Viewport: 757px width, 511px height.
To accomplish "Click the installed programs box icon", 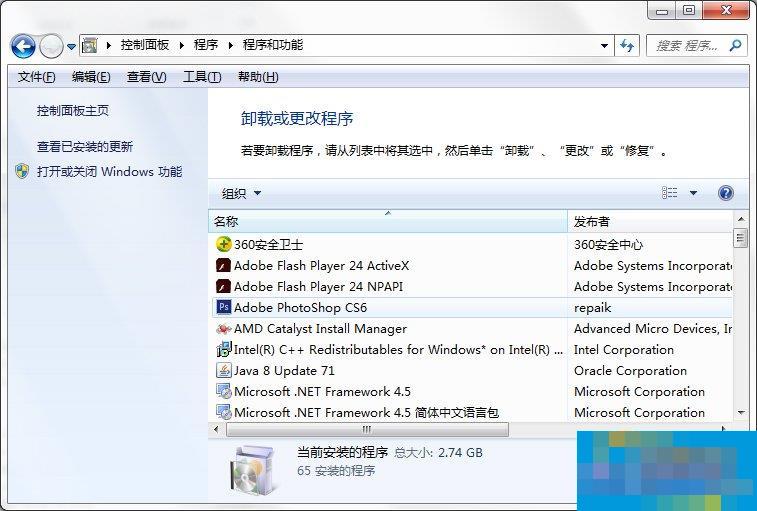I will [x=254, y=469].
